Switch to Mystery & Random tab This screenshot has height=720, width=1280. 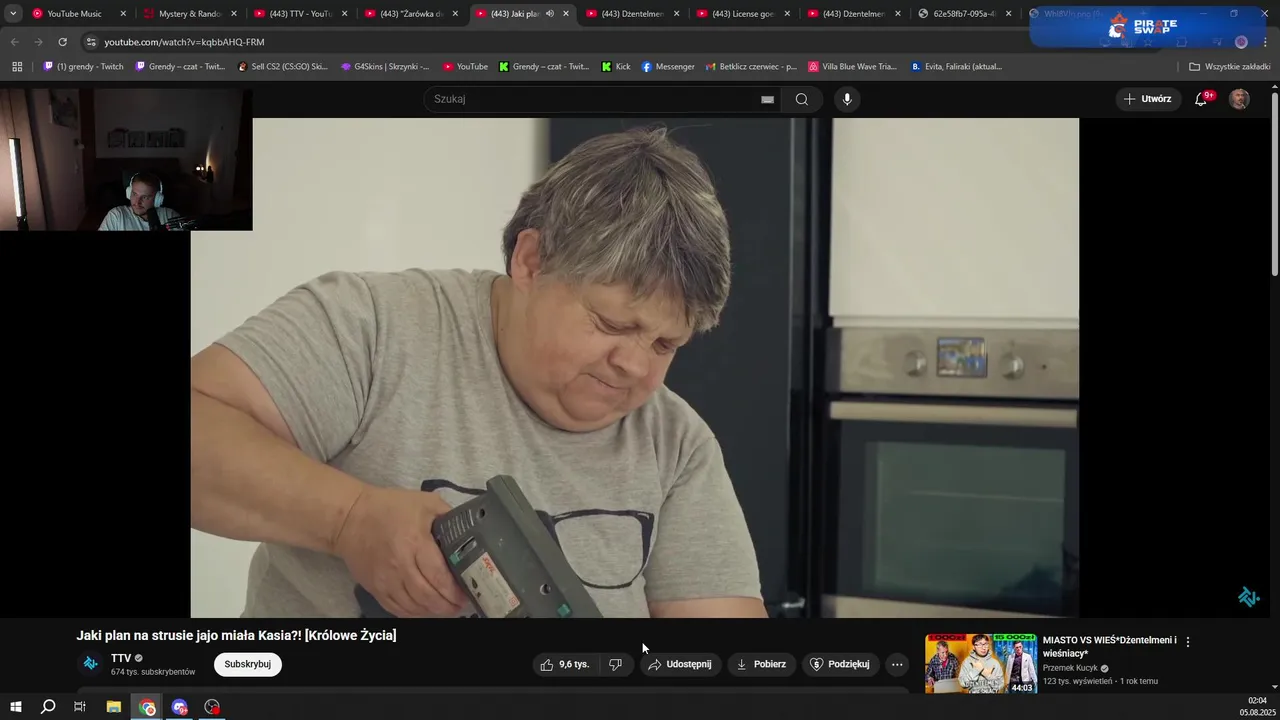click(x=190, y=14)
